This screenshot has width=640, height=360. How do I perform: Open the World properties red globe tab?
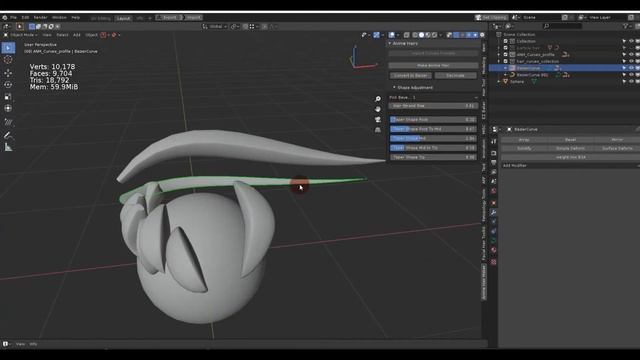[493, 191]
